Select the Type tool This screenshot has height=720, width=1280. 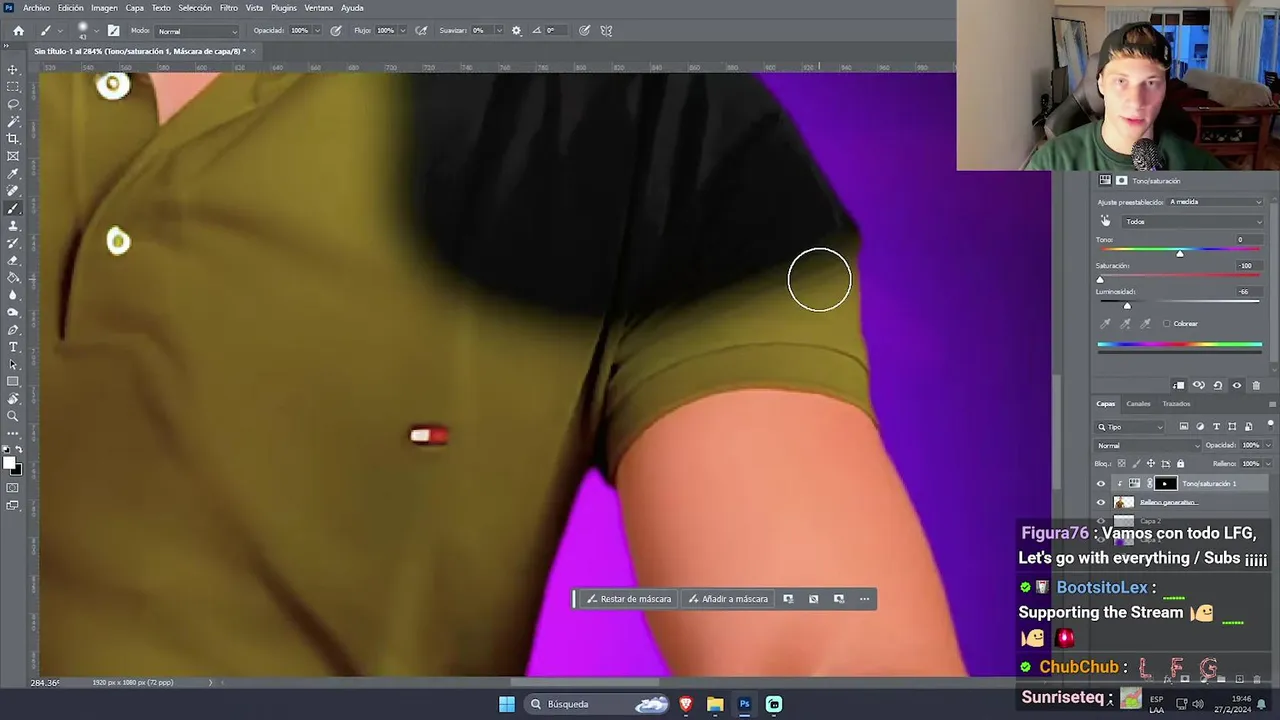tap(13, 347)
